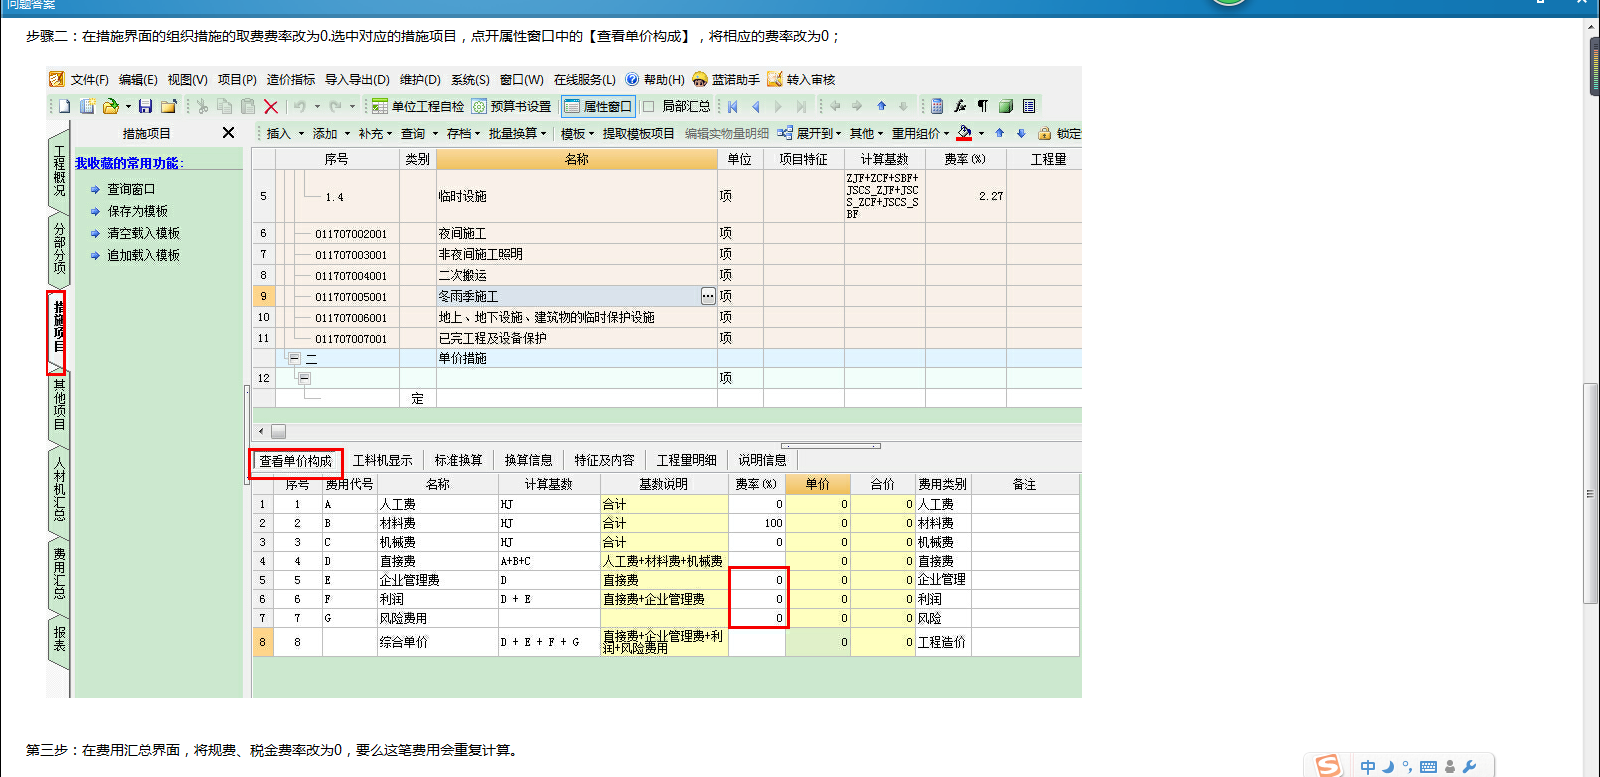Click the 清空载入模板 link
The image size is (1600, 777).
point(144,233)
